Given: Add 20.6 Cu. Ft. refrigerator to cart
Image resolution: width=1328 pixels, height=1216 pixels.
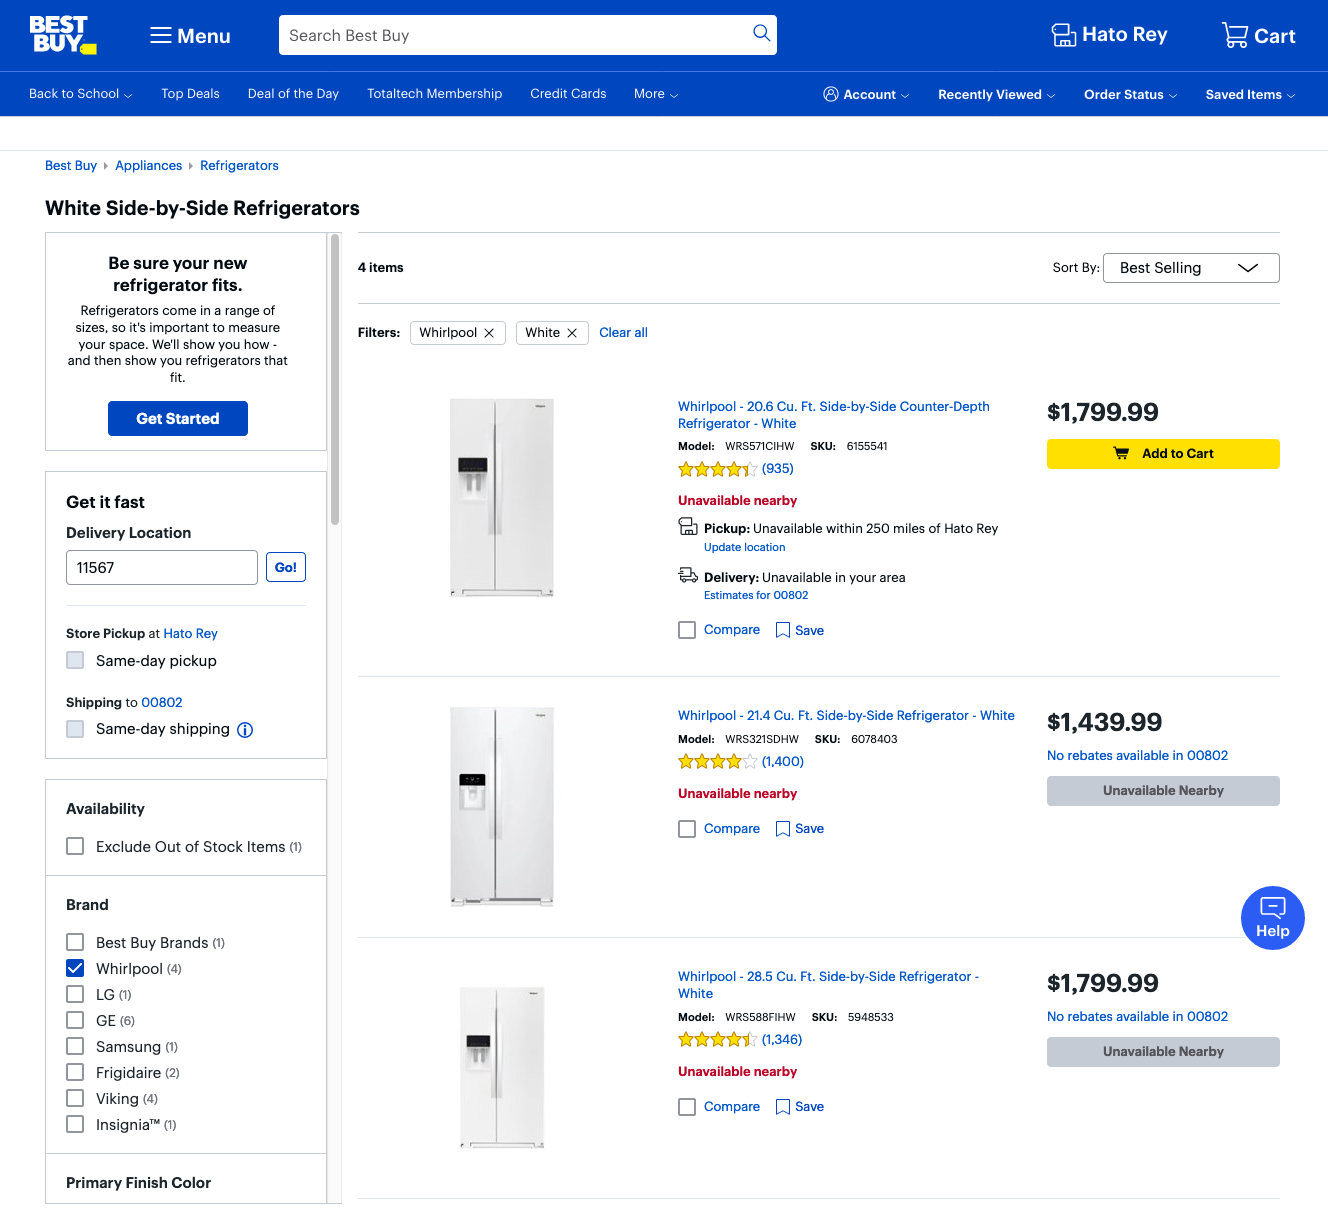Looking at the screenshot, I should tap(1163, 454).
